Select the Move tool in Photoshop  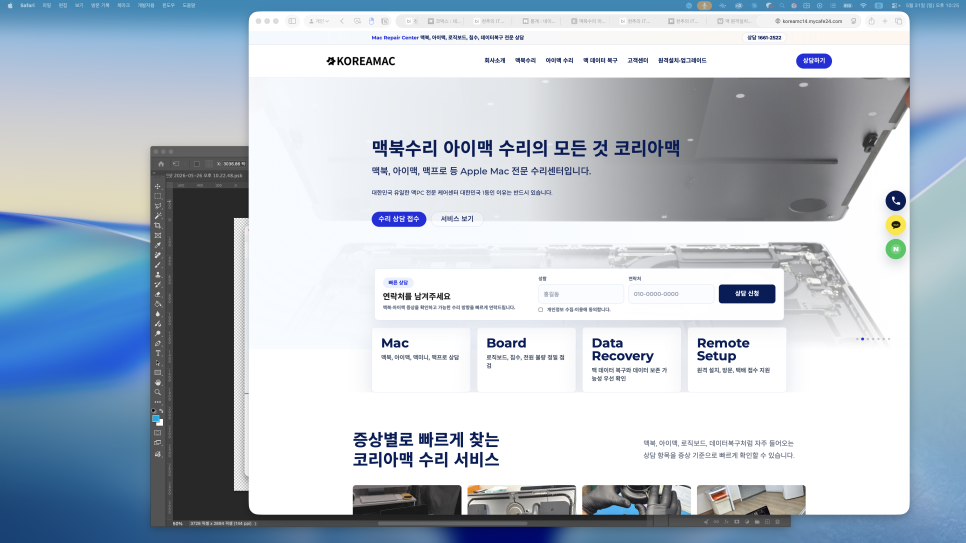(x=158, y=186)
